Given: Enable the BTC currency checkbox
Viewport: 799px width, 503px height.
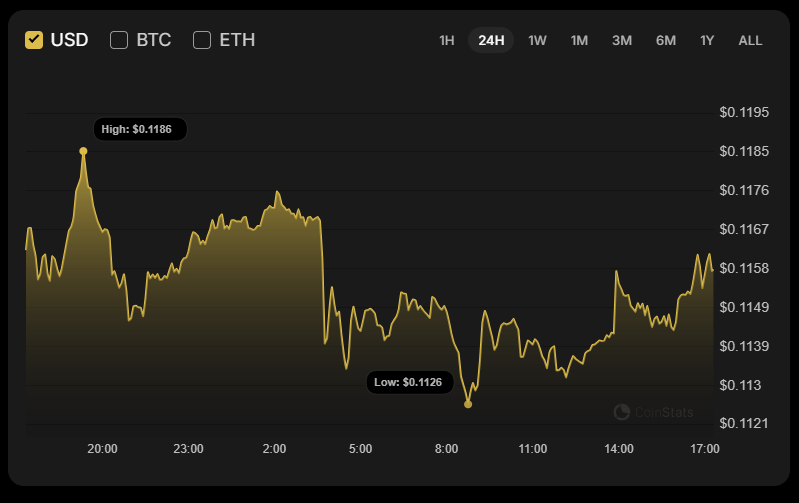Looking at the screenshot, I should (119, 40).
